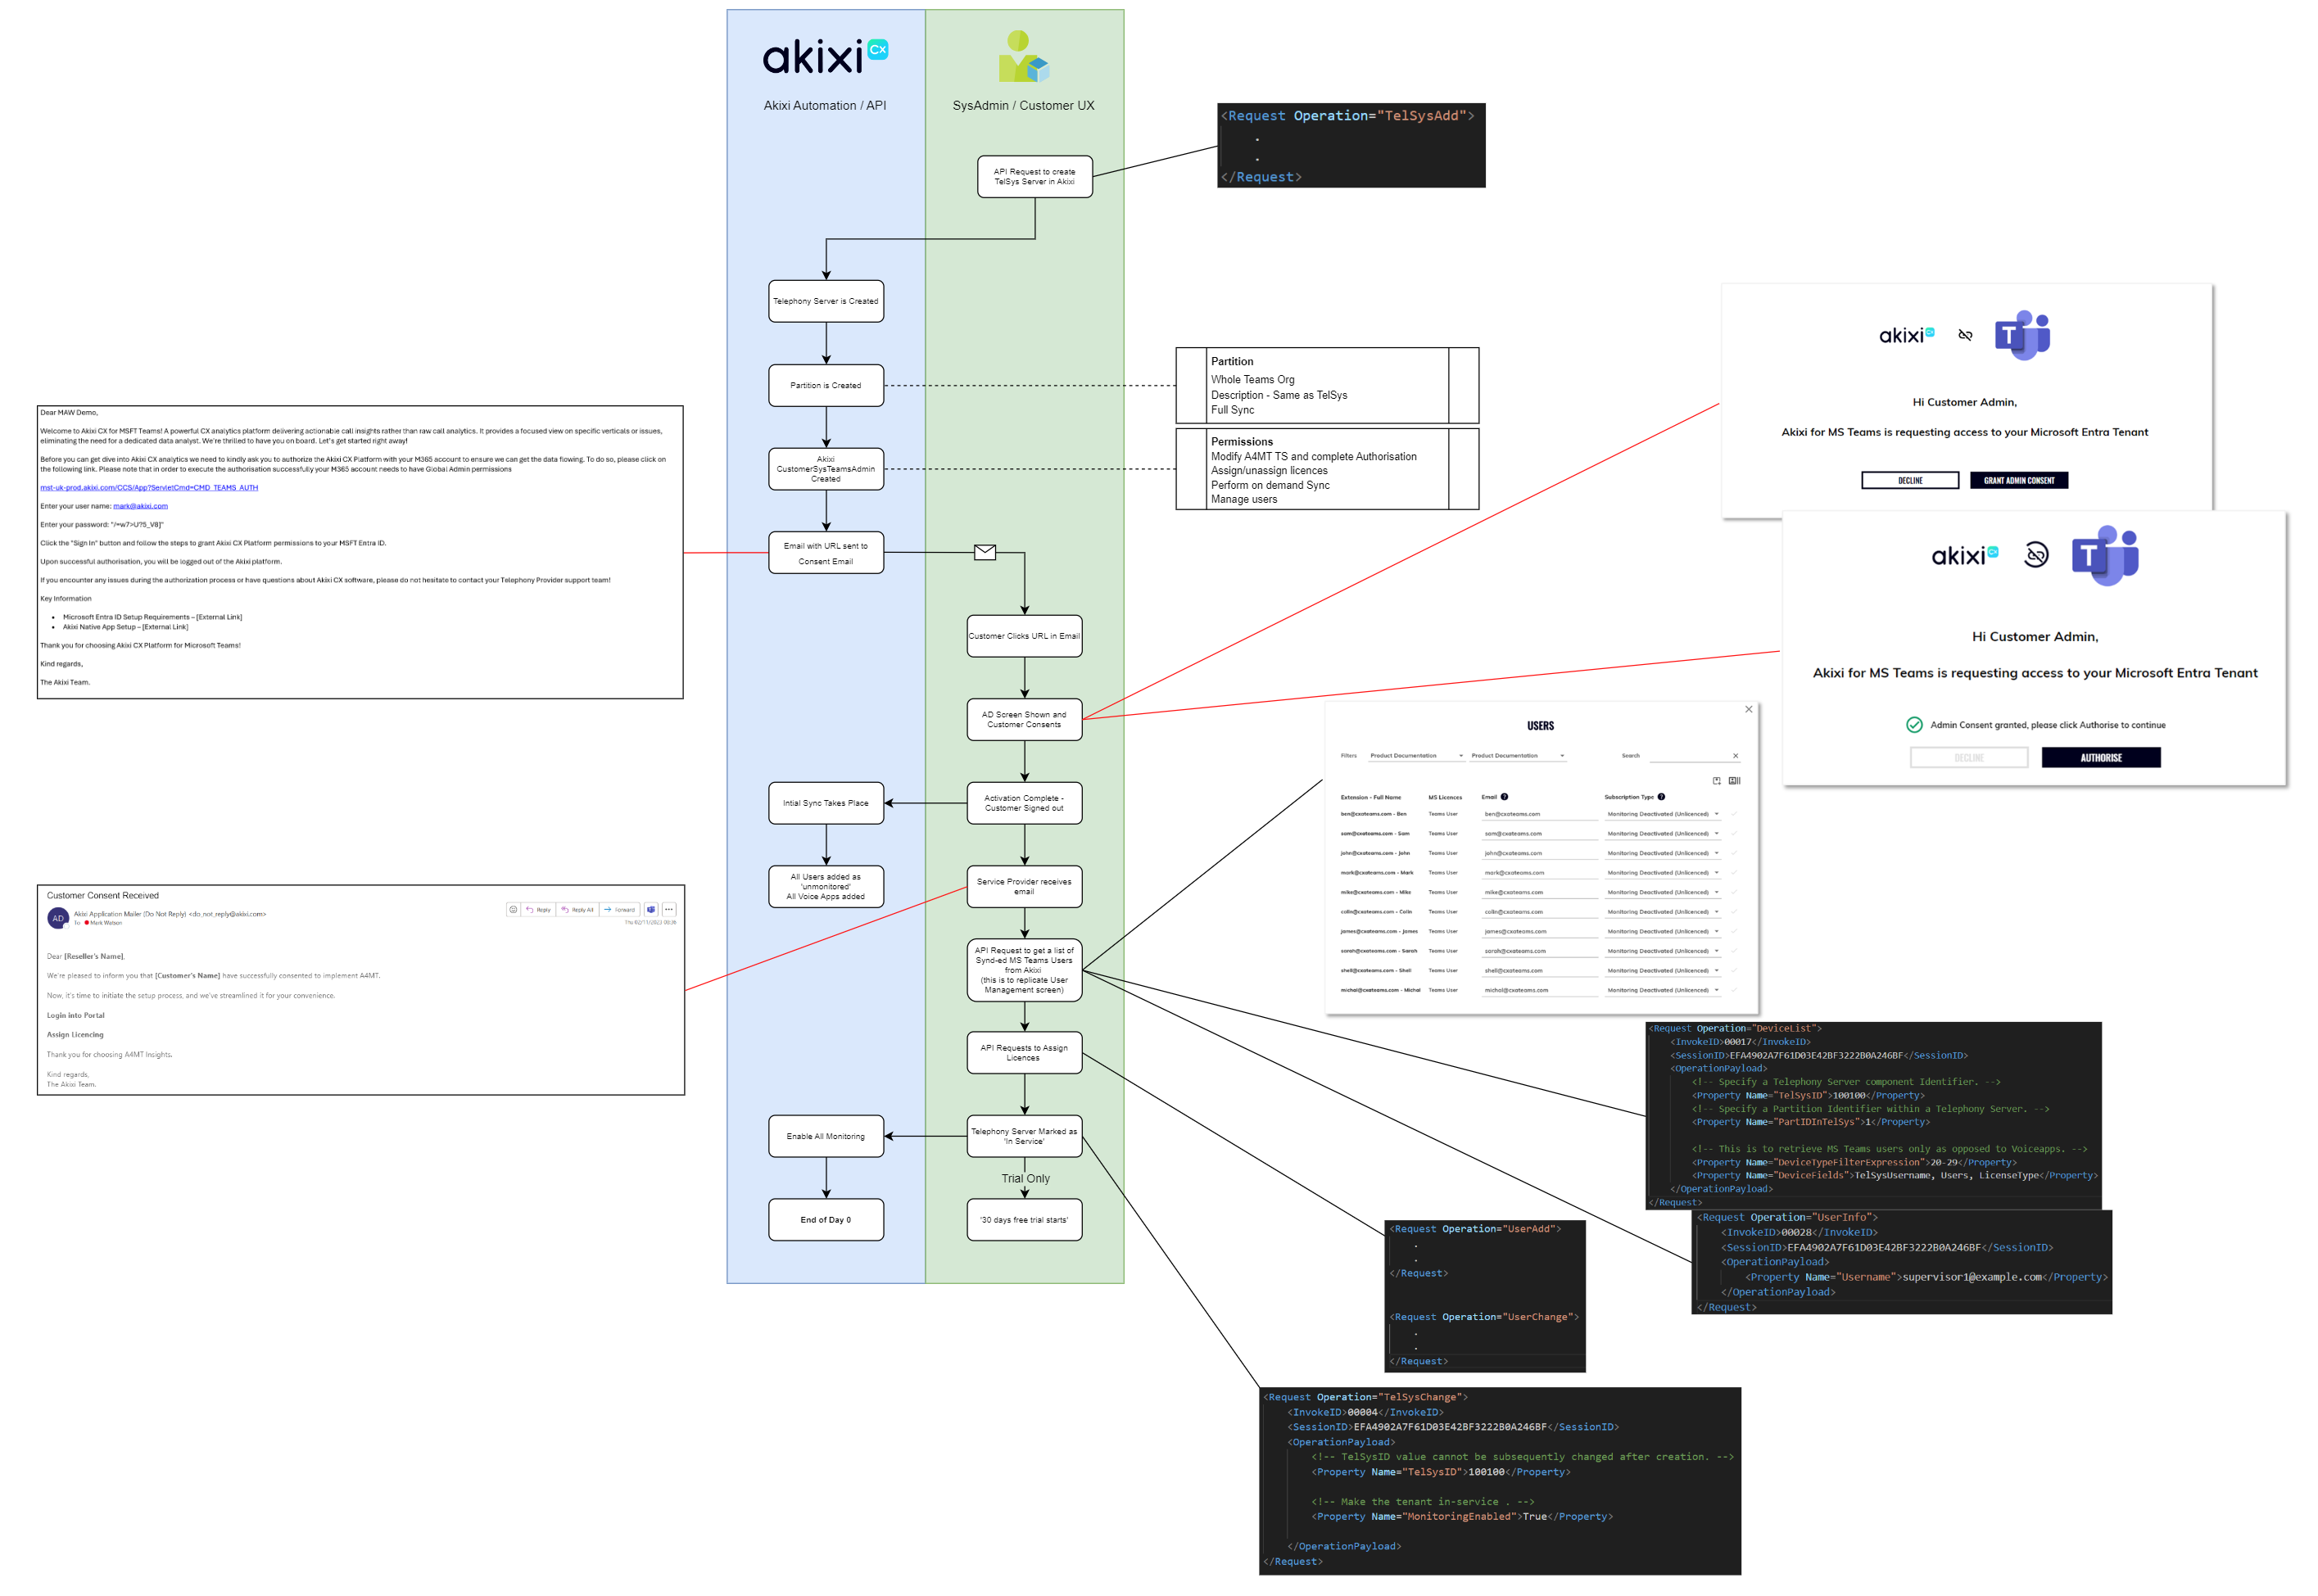Click the 'Login into Portal' text in consent email

(x=76, y=1015)
